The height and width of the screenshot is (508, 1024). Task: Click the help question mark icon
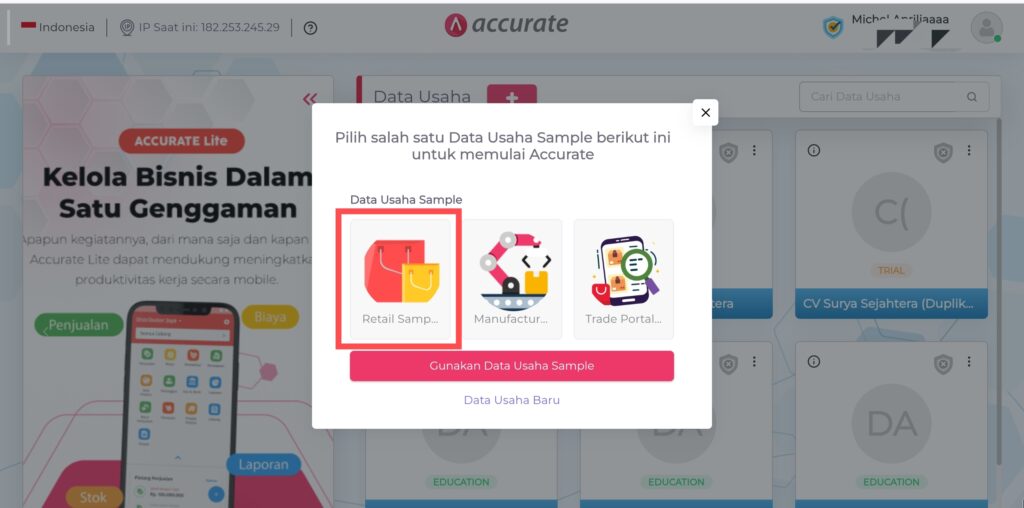click(311, 28)
